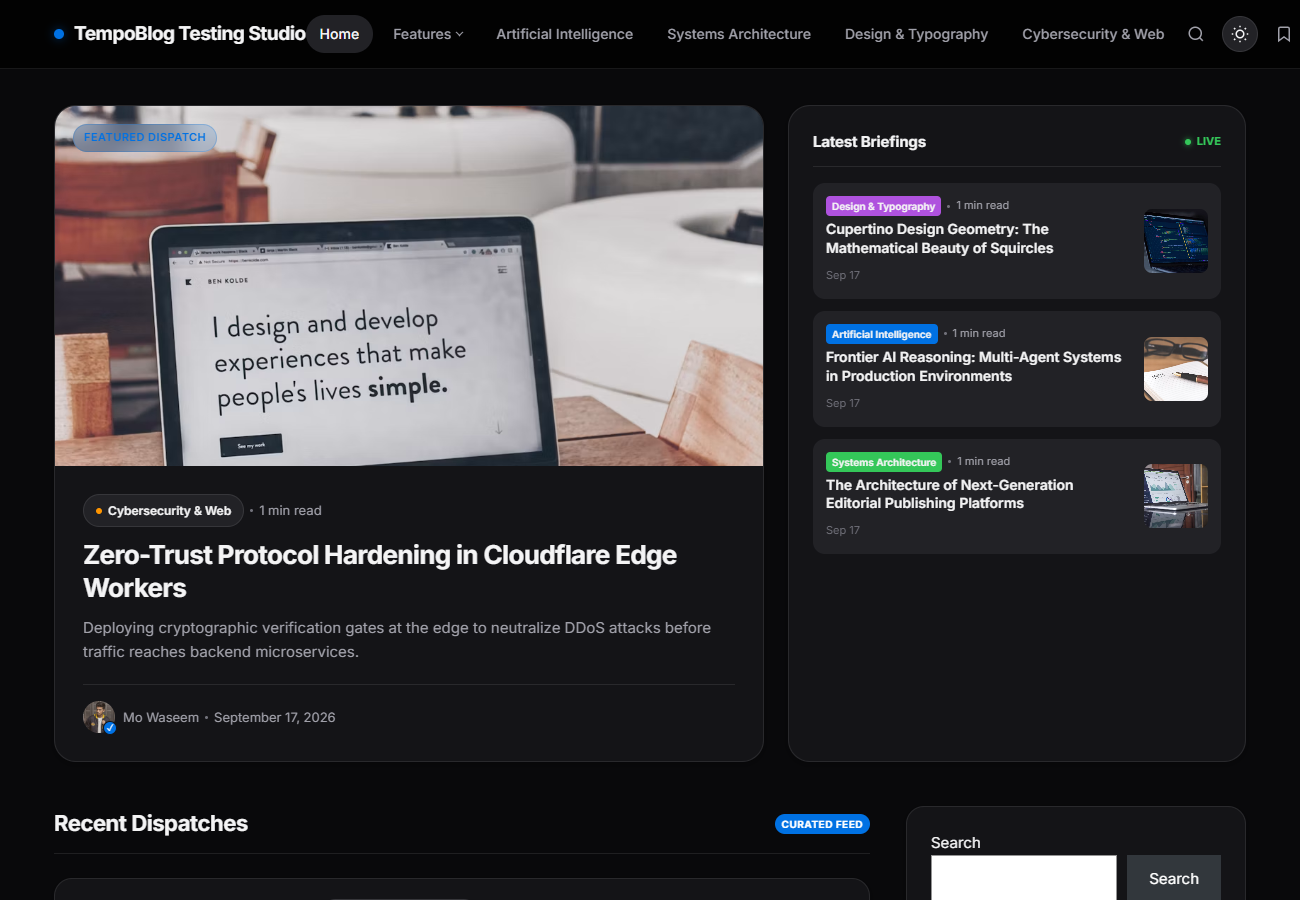Viewport: 1300px width, 900px height.
Task: Click the sidebar Search button
Action: click(1174, 878)
